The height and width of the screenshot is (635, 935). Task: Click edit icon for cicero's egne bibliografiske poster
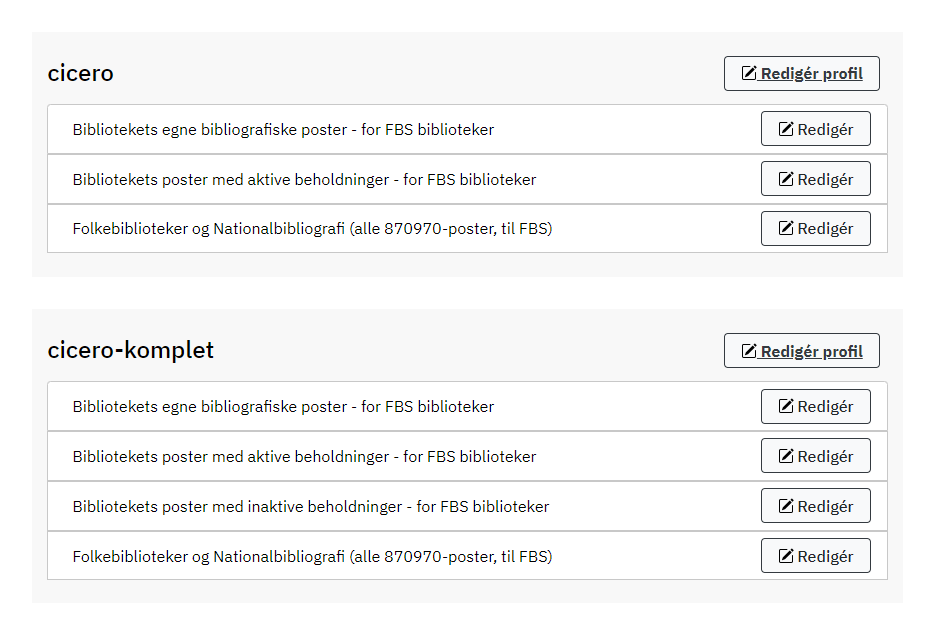click(786, 129)
